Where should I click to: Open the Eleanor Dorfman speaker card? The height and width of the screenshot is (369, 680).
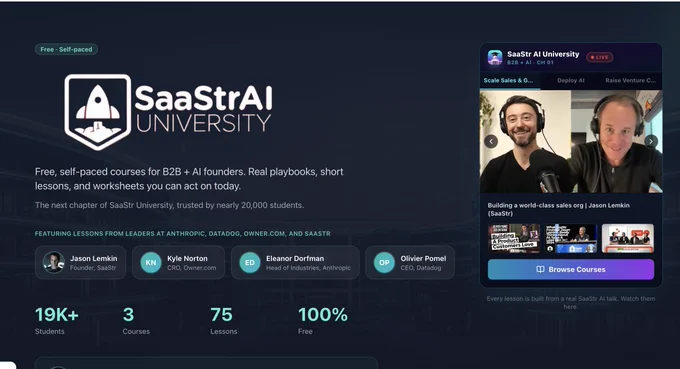point(295,262)
